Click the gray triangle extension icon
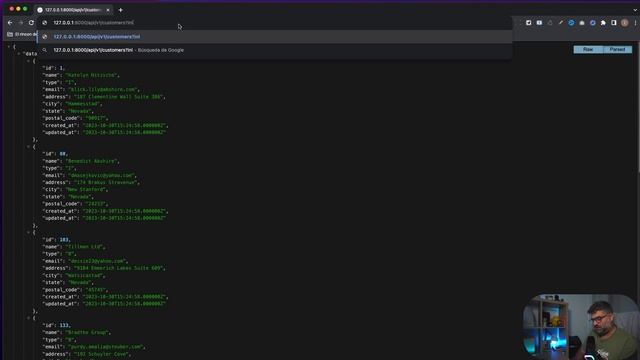This screenshot has width=640, height=360. point(550,23)
